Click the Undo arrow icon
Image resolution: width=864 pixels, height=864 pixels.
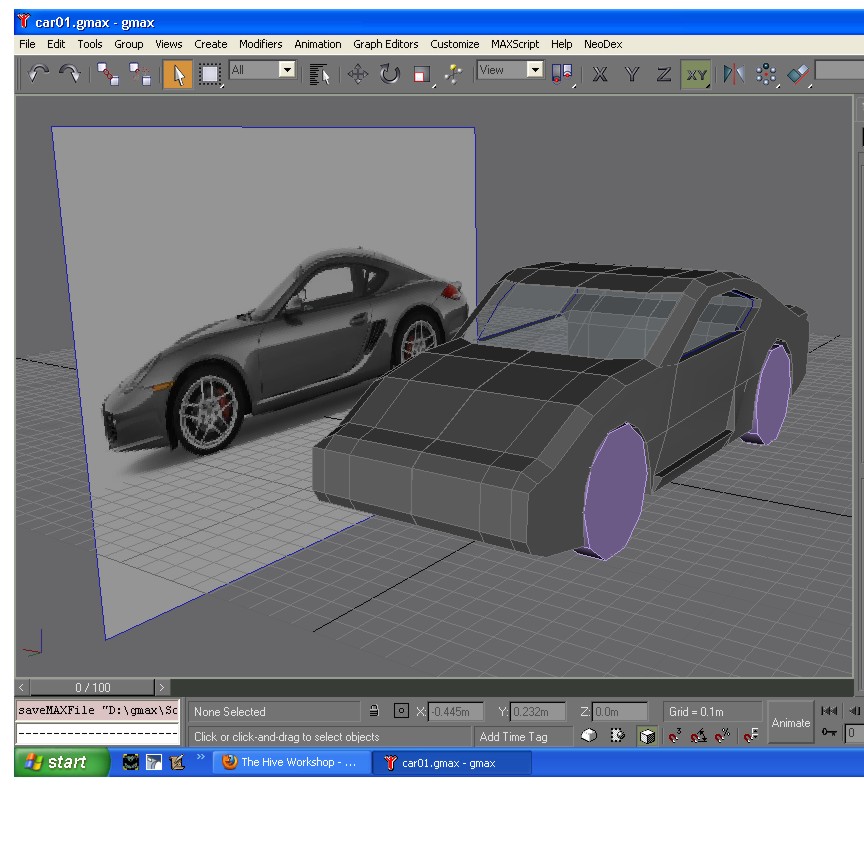[38, 73]
